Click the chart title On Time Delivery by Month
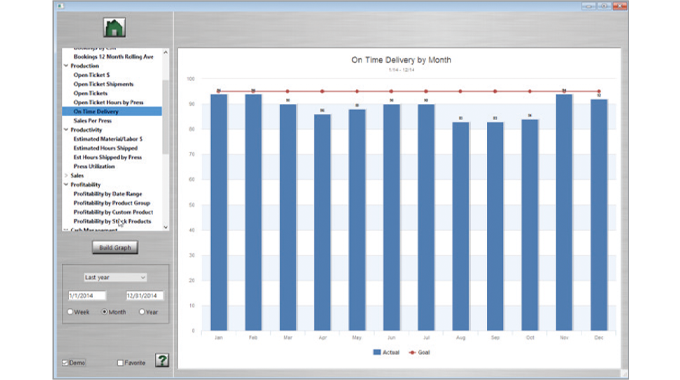Image resolution: width=680 pixels, height=380 pixels. 401,60
